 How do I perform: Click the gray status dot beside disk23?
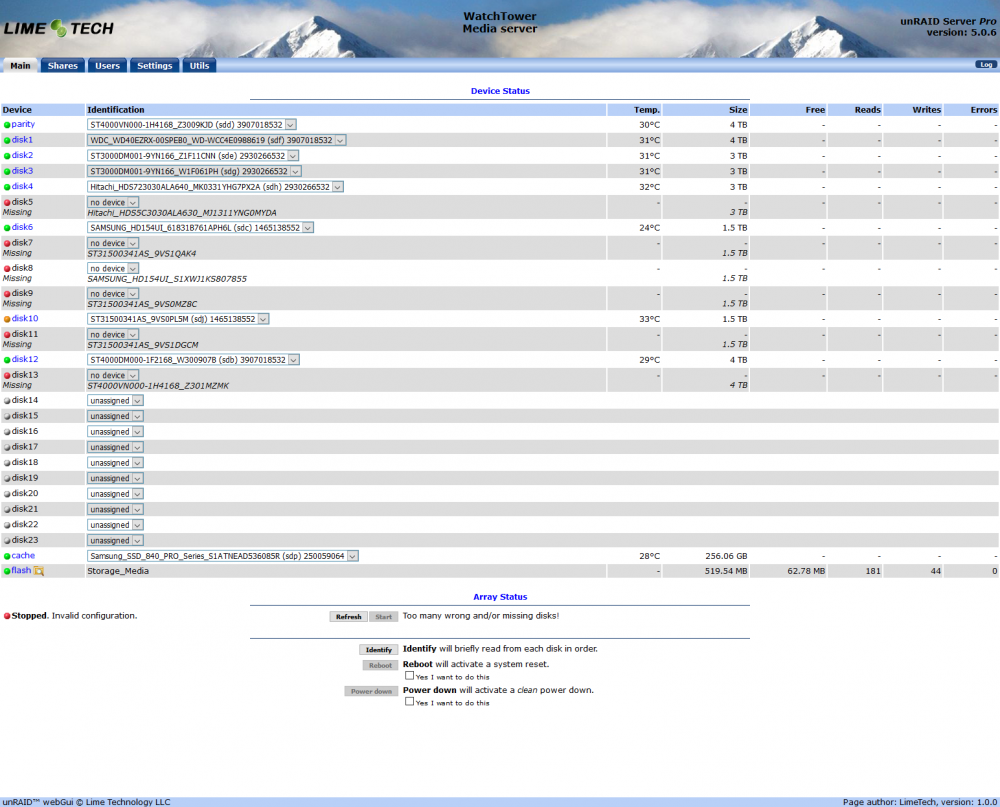(7, 540)
